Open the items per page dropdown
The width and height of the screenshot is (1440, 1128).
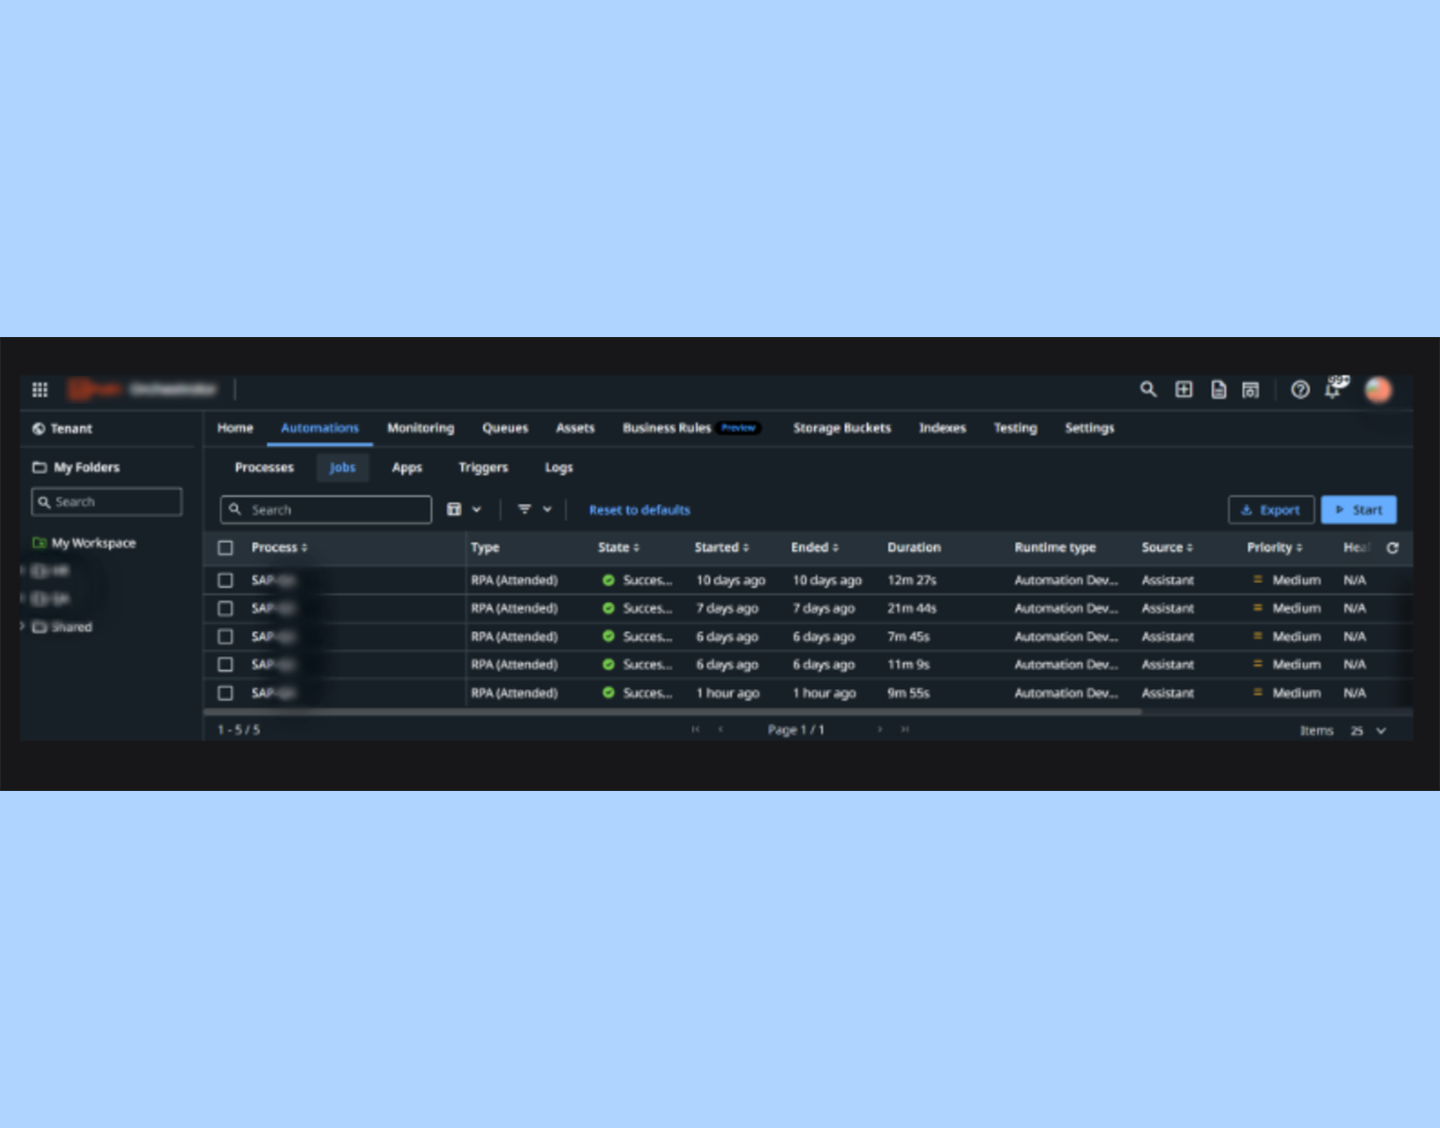point(1368,731)
